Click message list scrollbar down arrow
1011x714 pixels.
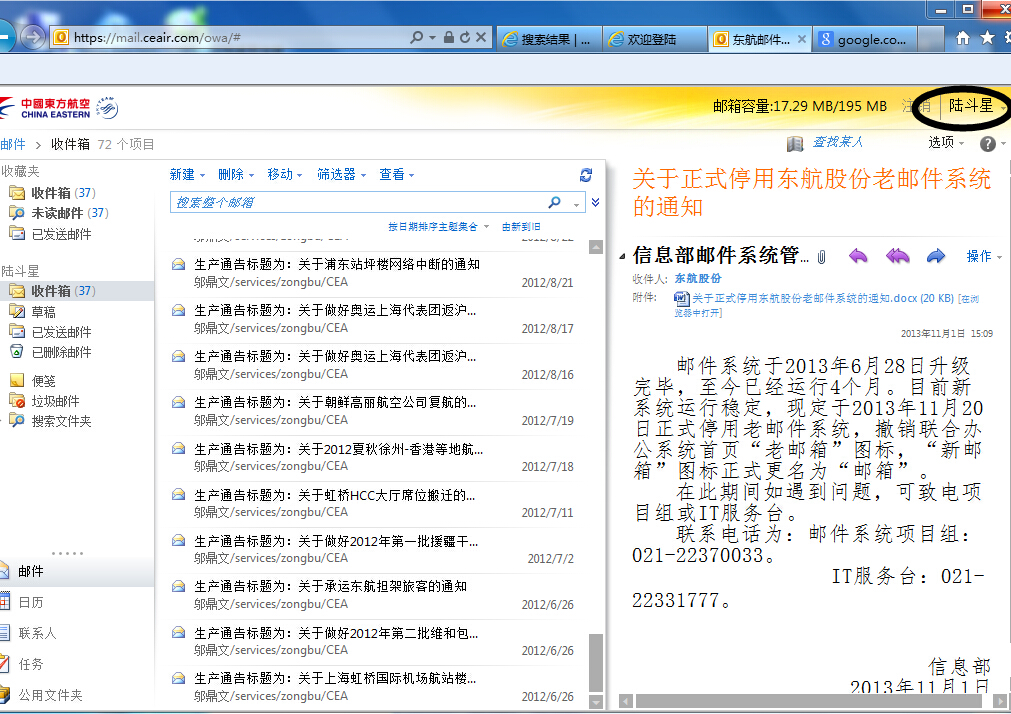pos(596,702)
